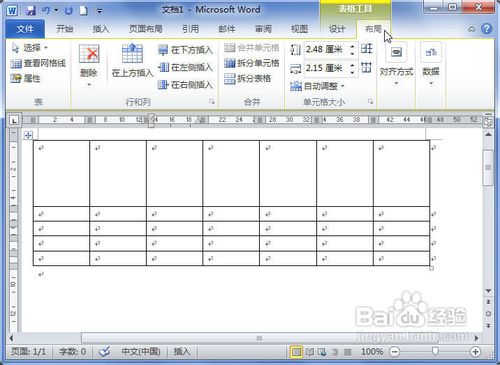Click 在上方插入 insert row above
This screenshot has width=500, height=365.
tap(132, 60)
